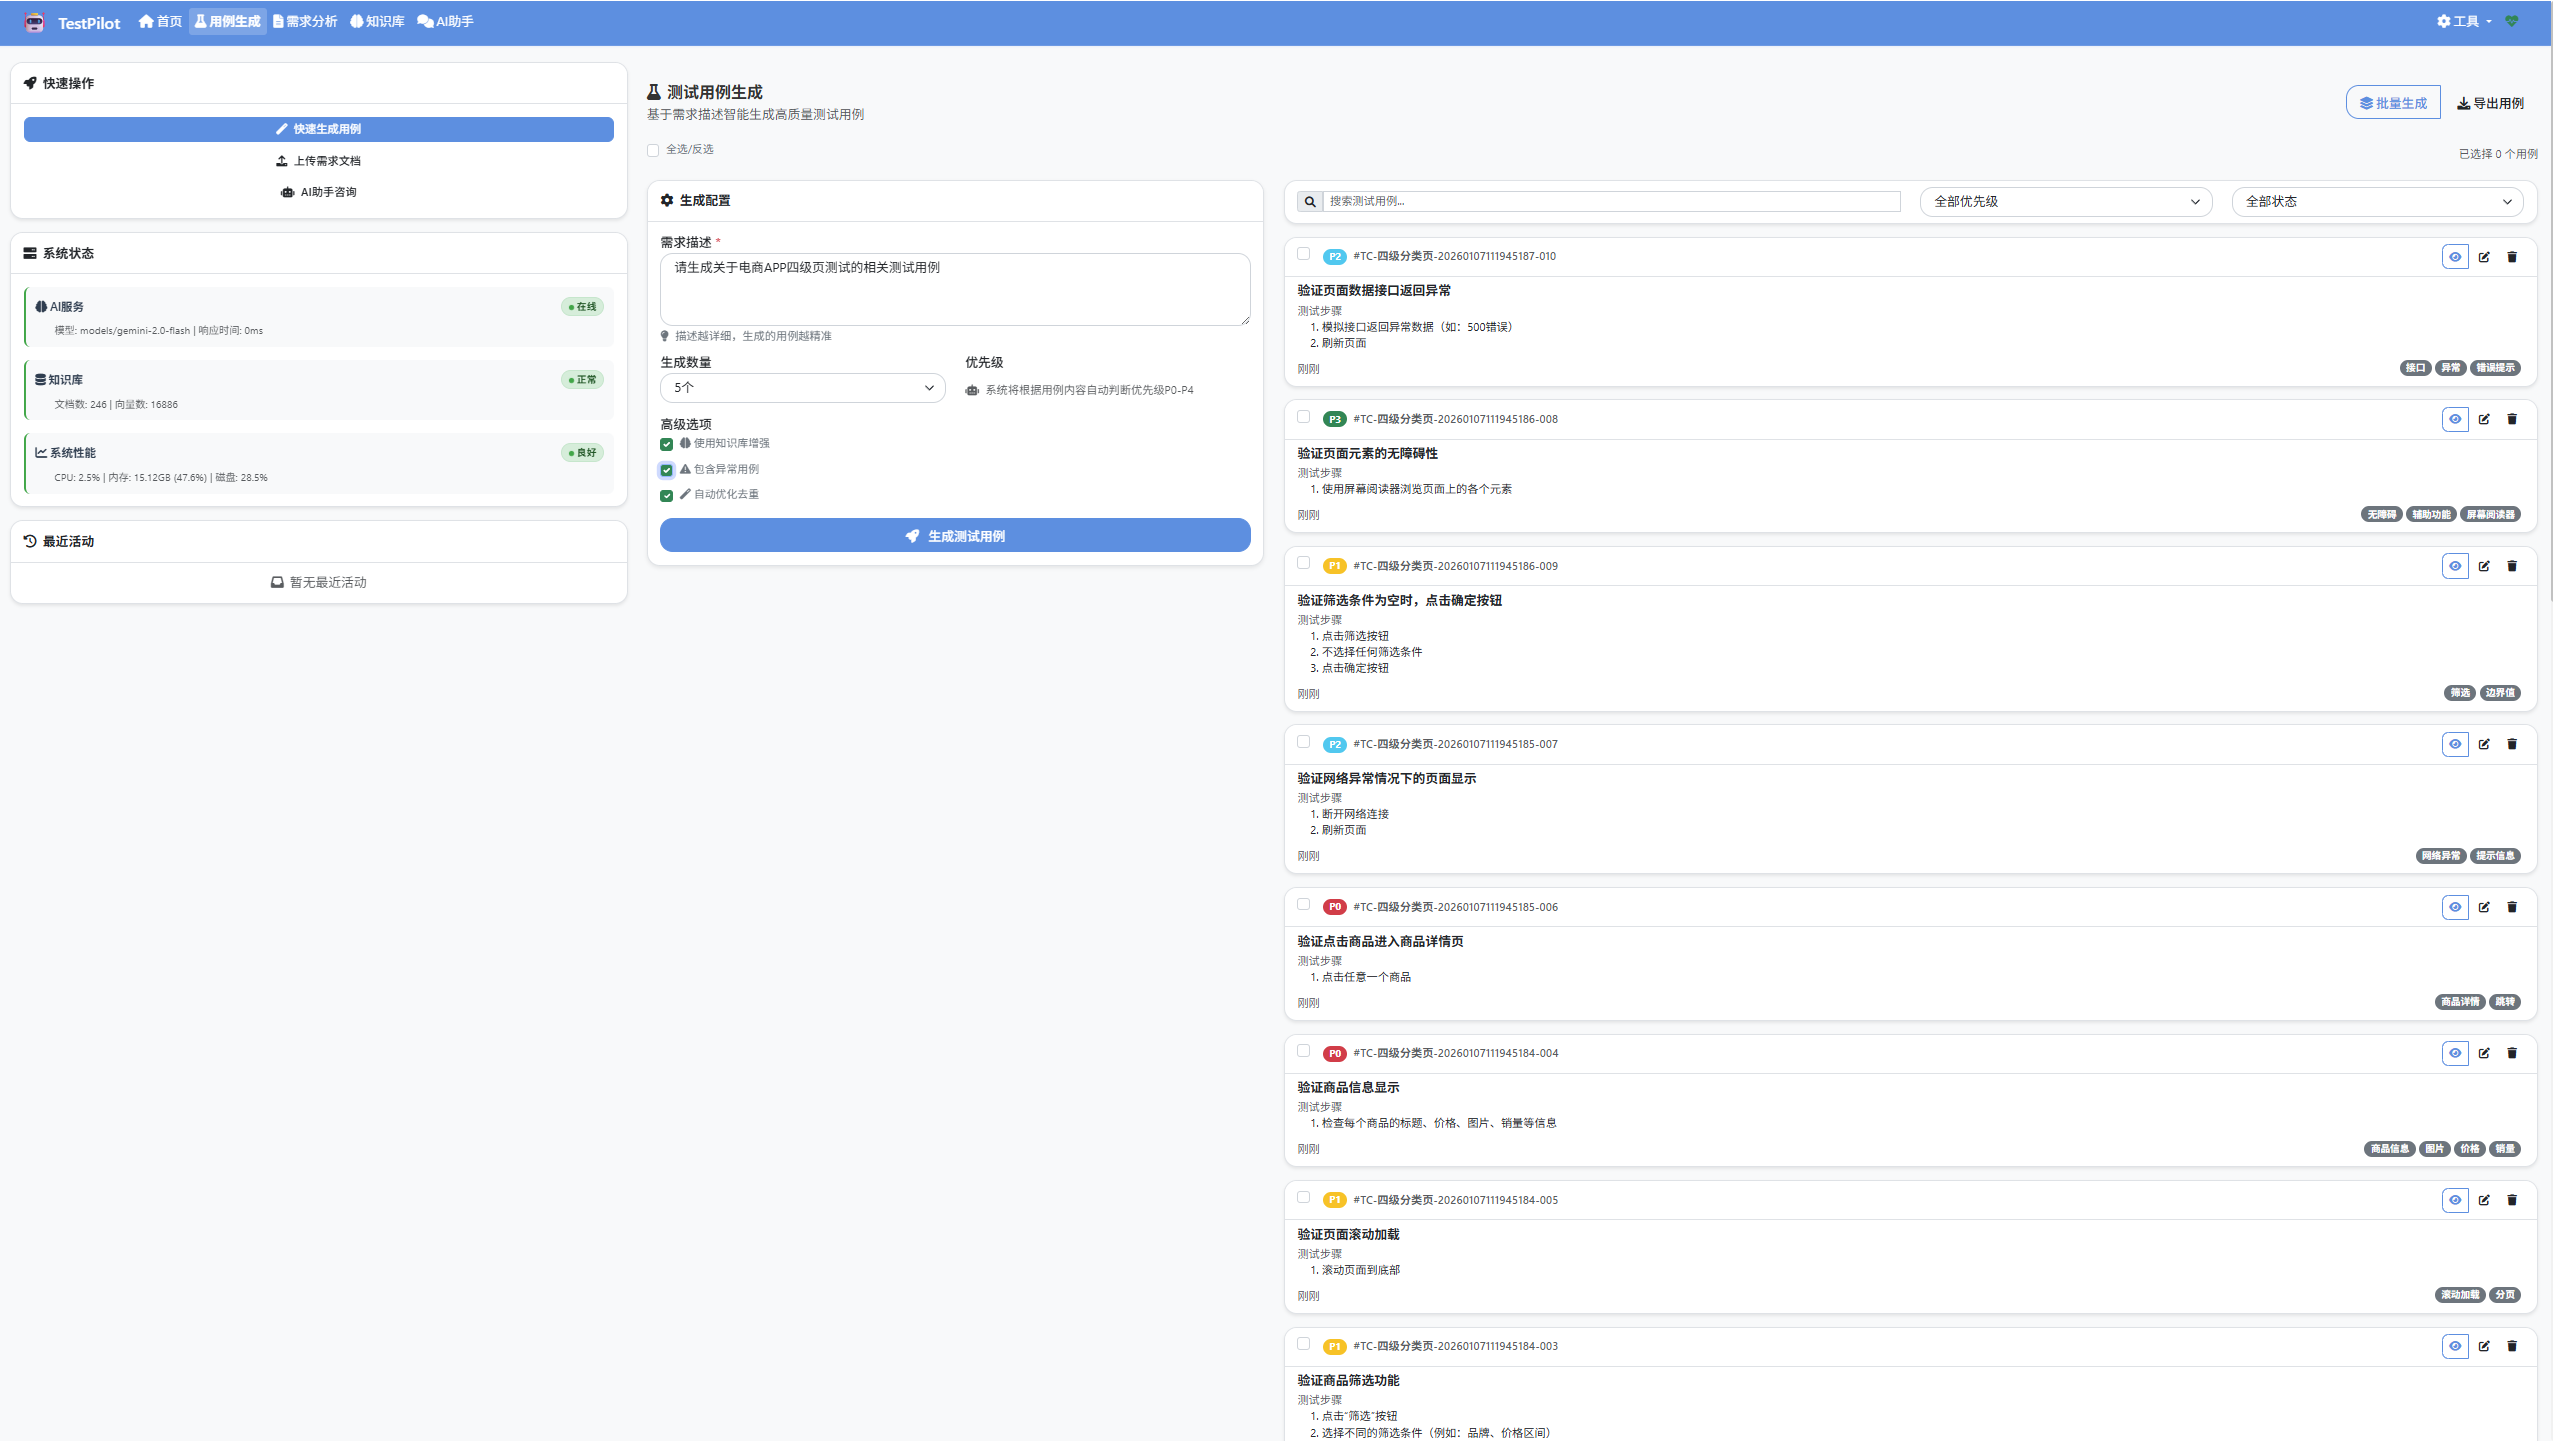
Task: Open the 知识库 navigation item
Action: coord(377,22)
